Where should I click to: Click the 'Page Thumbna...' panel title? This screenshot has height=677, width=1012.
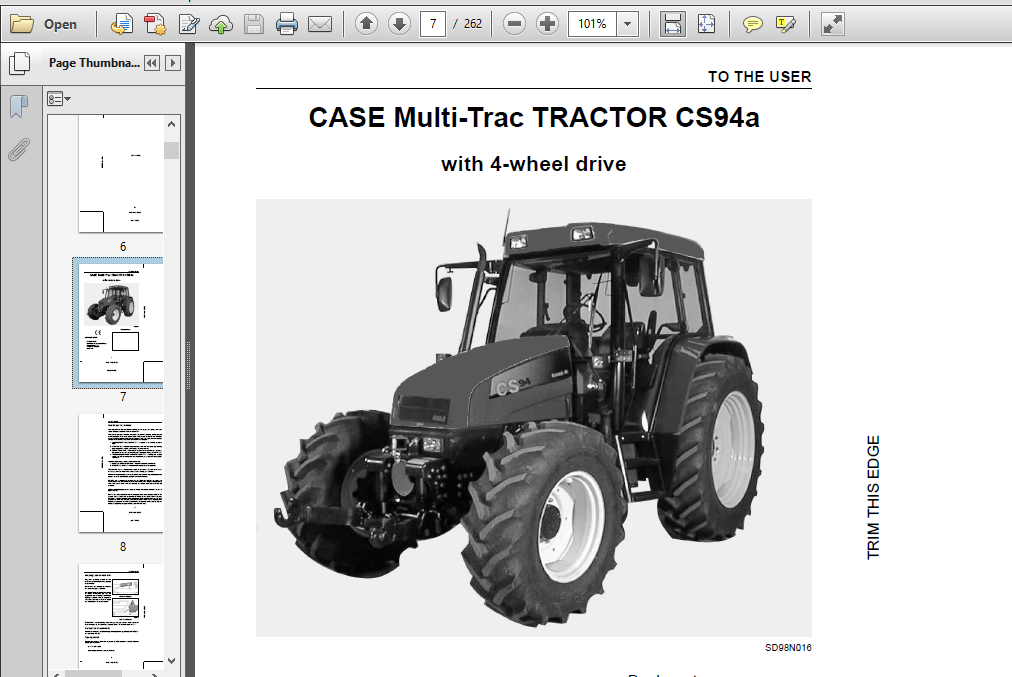pyautogui.click(x=94, y=63)
